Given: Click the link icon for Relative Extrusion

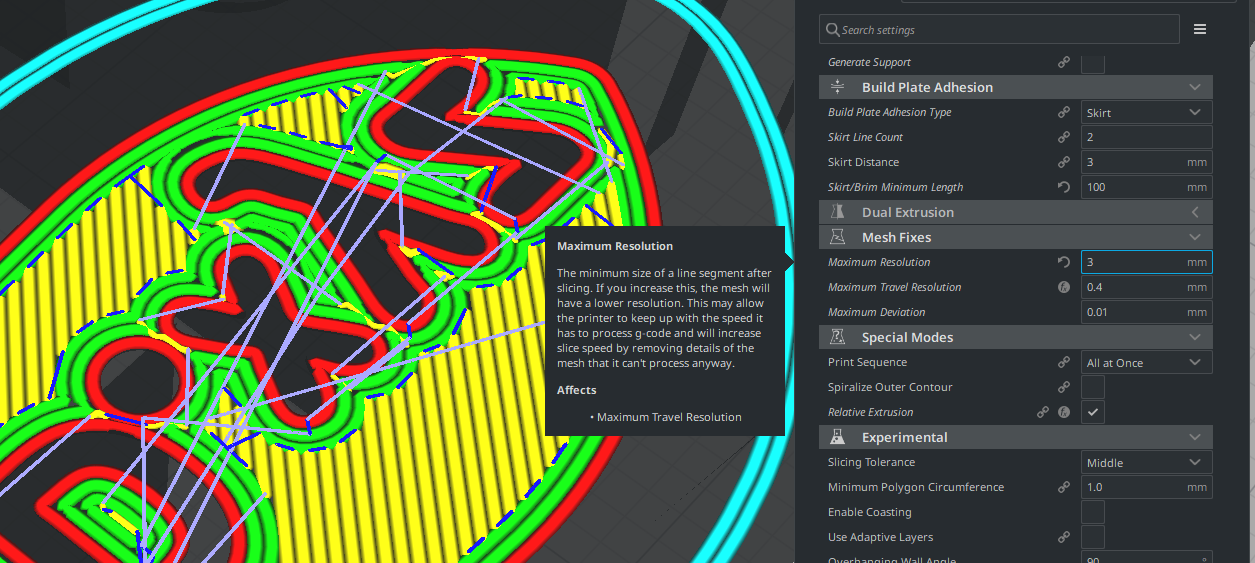Looking at the screenshot, I should click(x=1043, y=412).
